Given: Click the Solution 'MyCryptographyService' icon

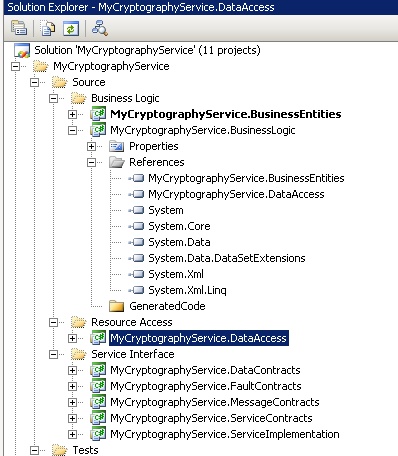Looking at the screenshot, I should click(x=22, y=50).
